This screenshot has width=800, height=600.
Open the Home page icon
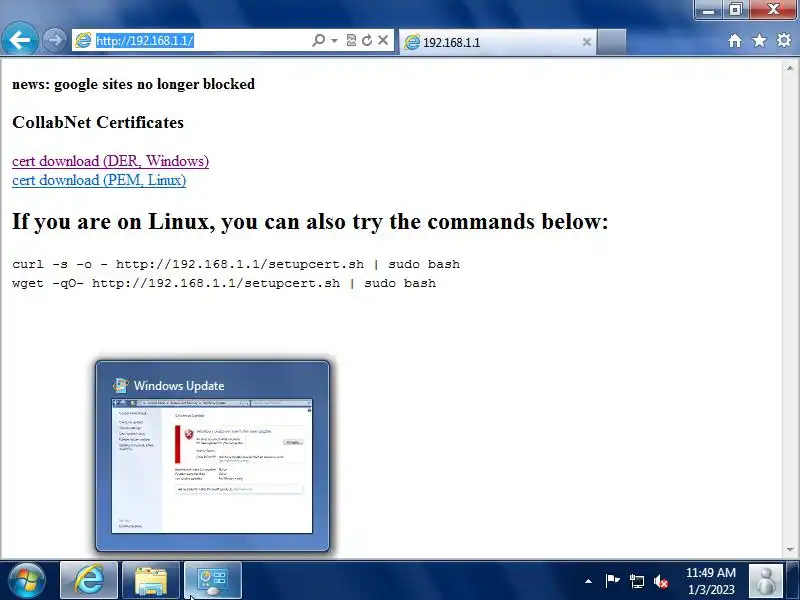click(x=735, y=40)
